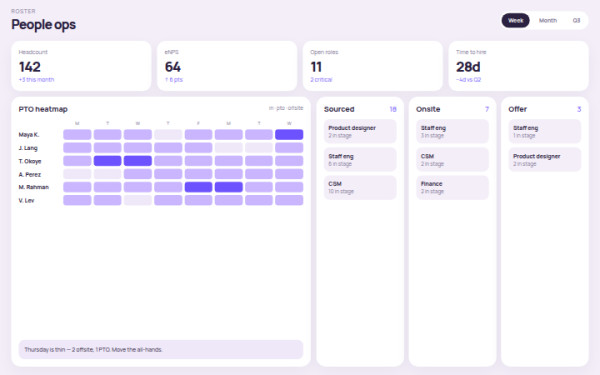Click the '6 pts' change text
Screen dimensions: 600x375
tap(174, 80)
